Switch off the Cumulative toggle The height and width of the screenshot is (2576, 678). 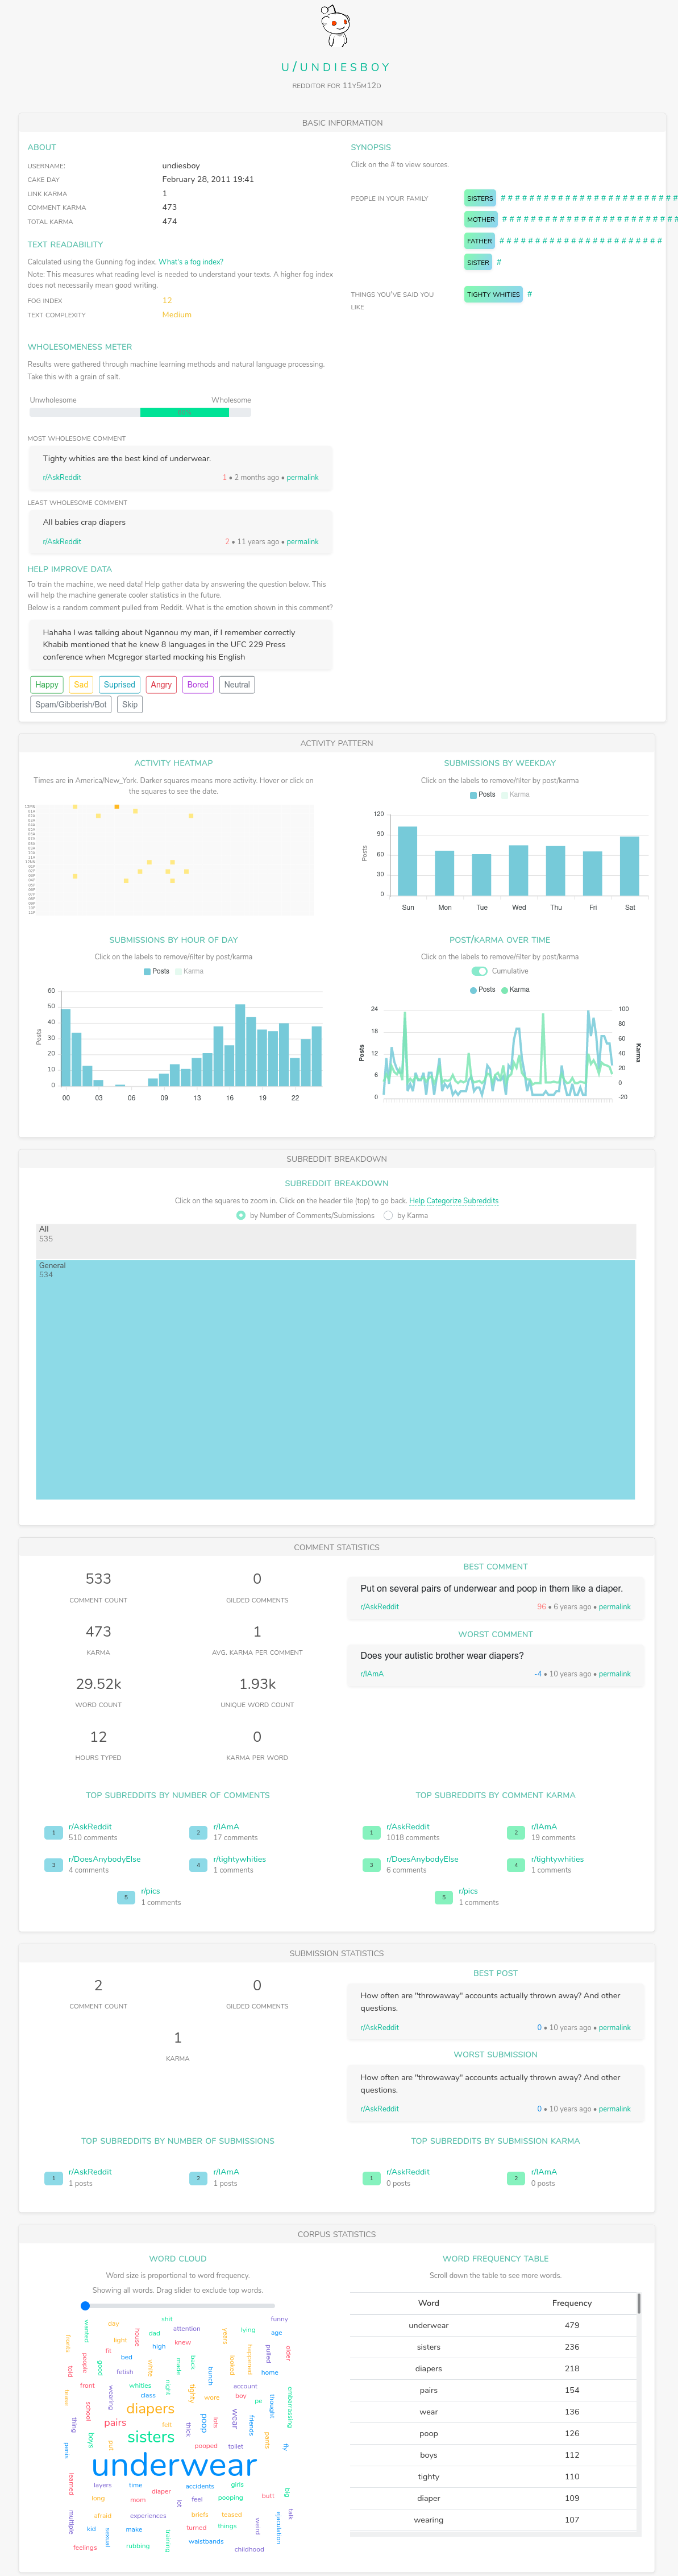point(479,971)
